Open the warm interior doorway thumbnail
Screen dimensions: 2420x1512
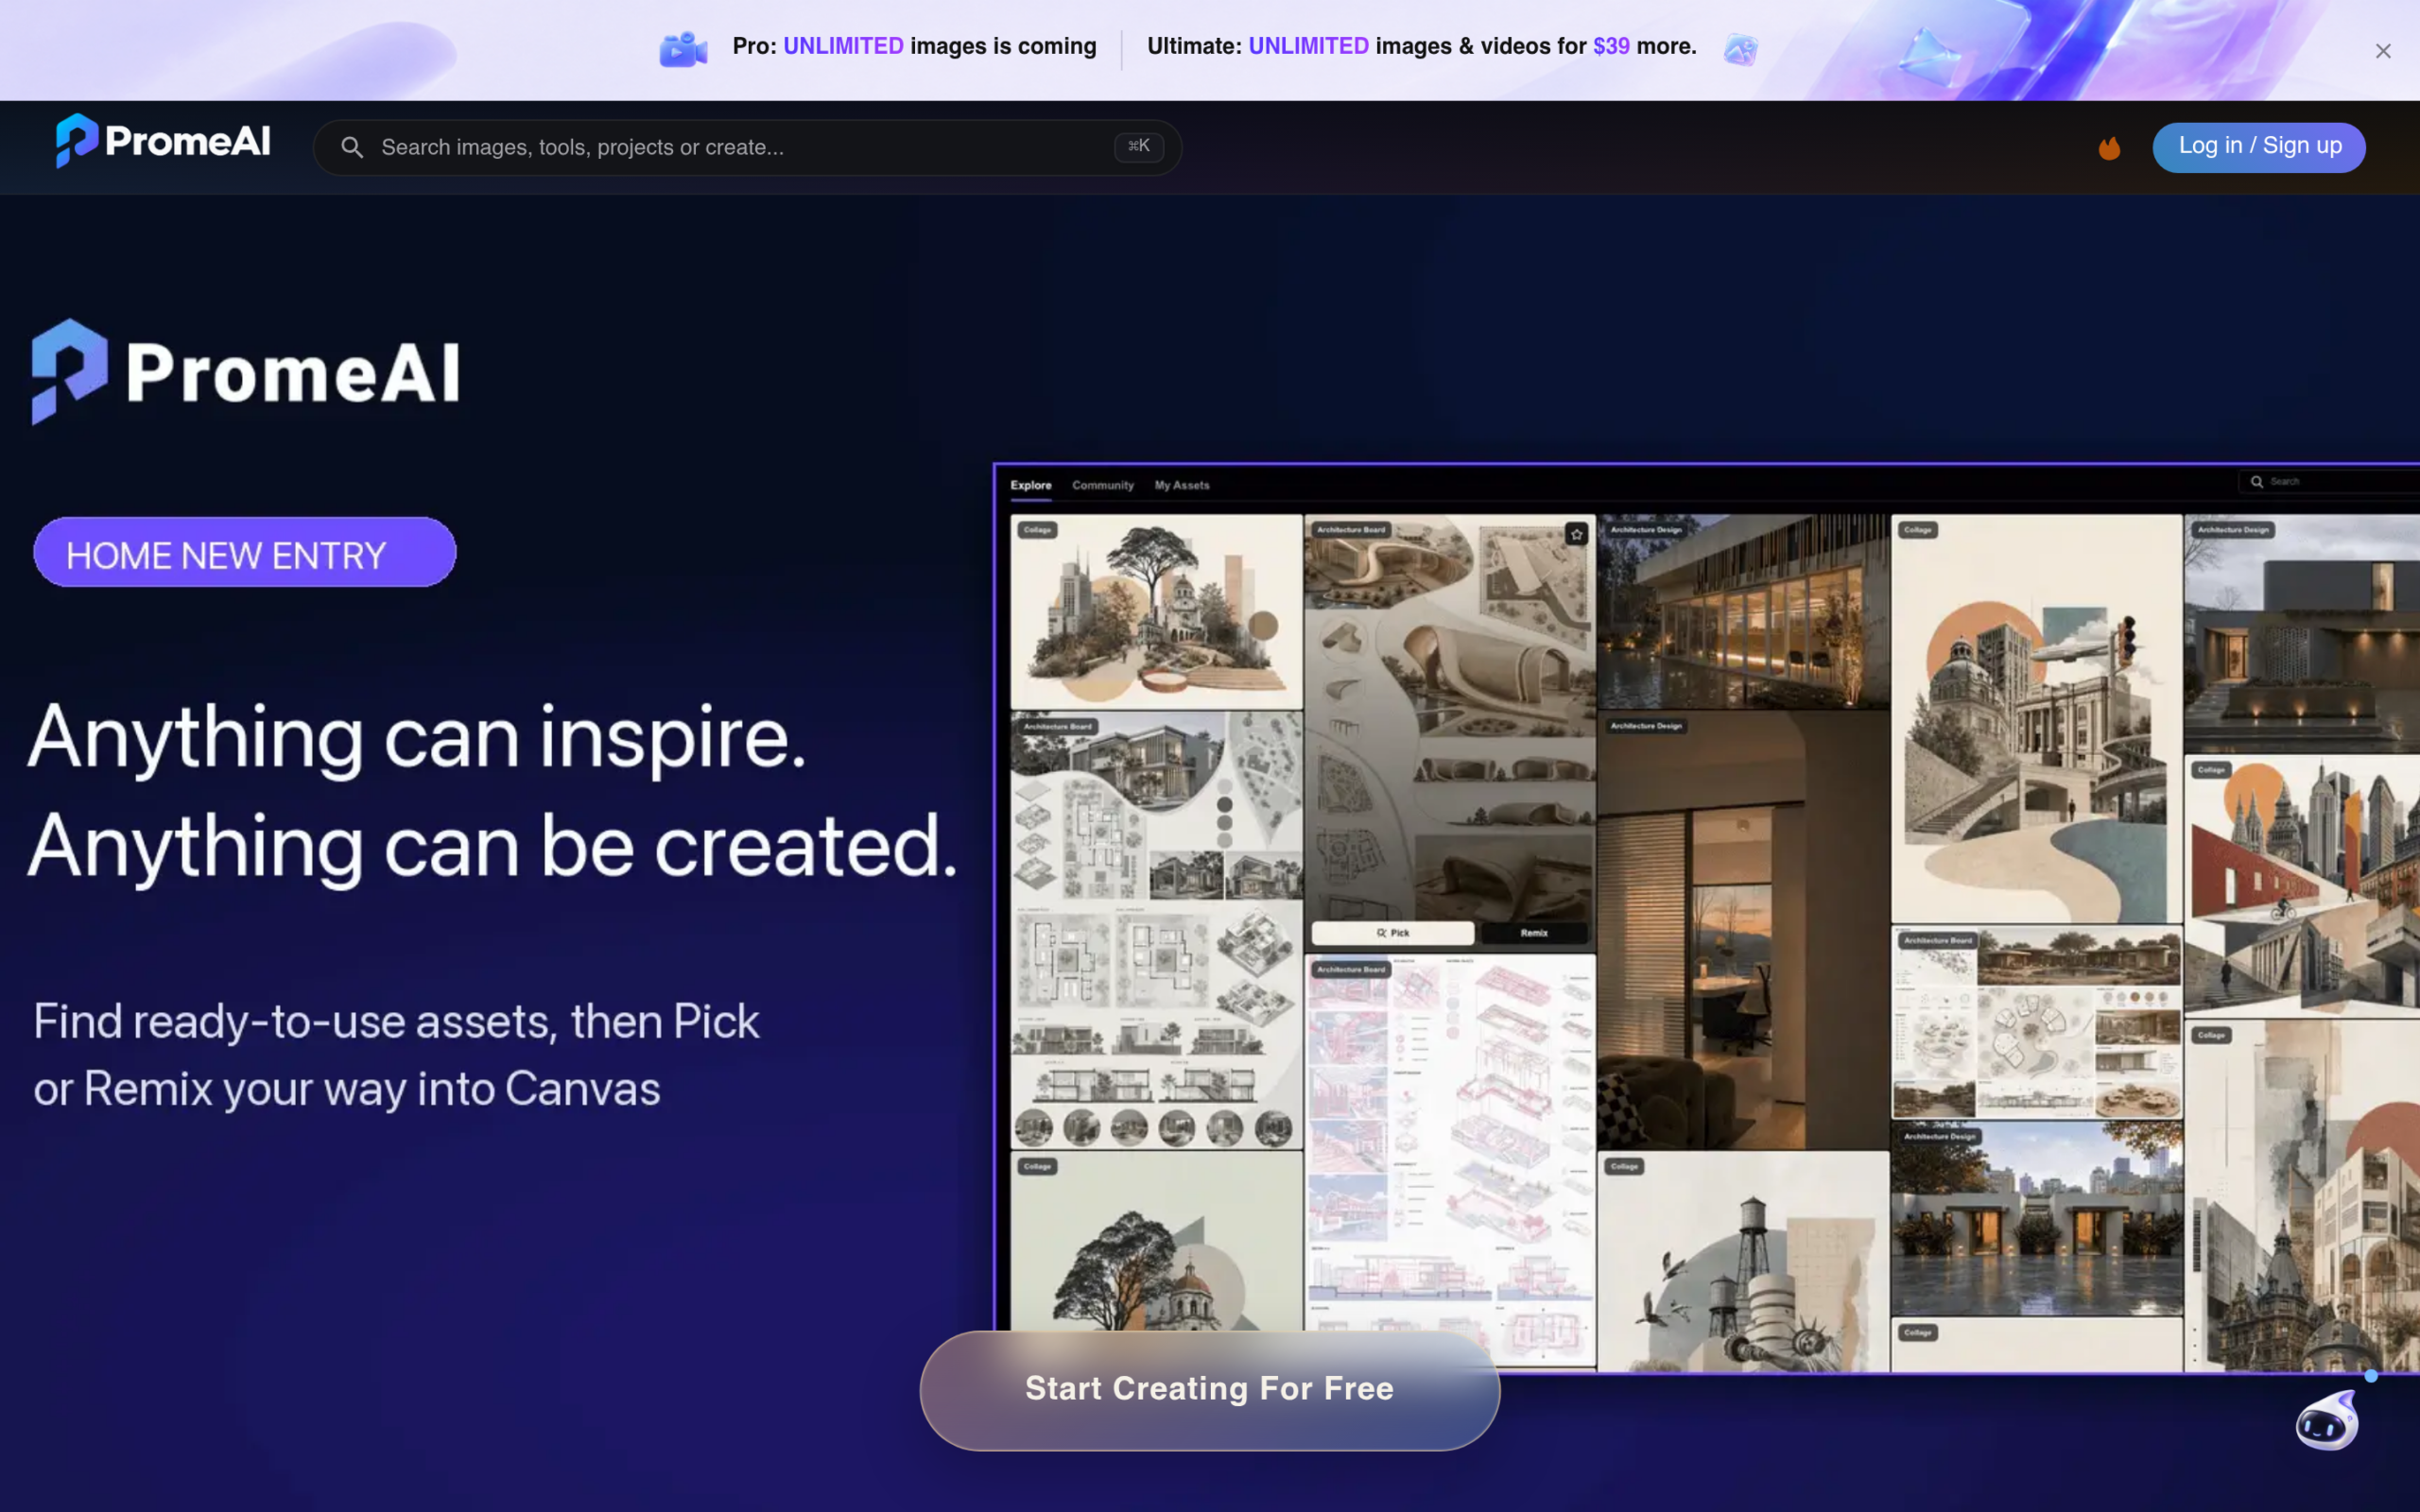click(1742, 930)
